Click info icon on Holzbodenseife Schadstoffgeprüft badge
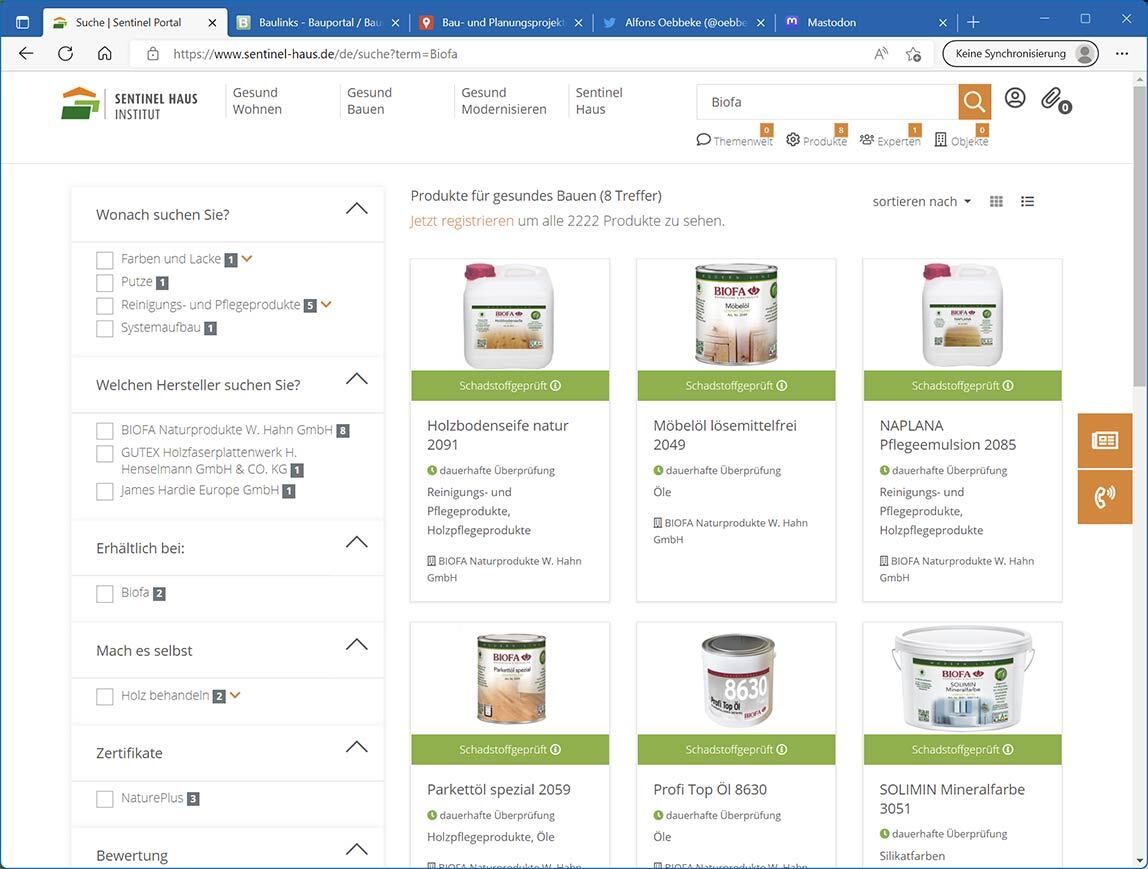Image resolution: width=1148 pixels, height=869 pixels. tap(556, 386)
